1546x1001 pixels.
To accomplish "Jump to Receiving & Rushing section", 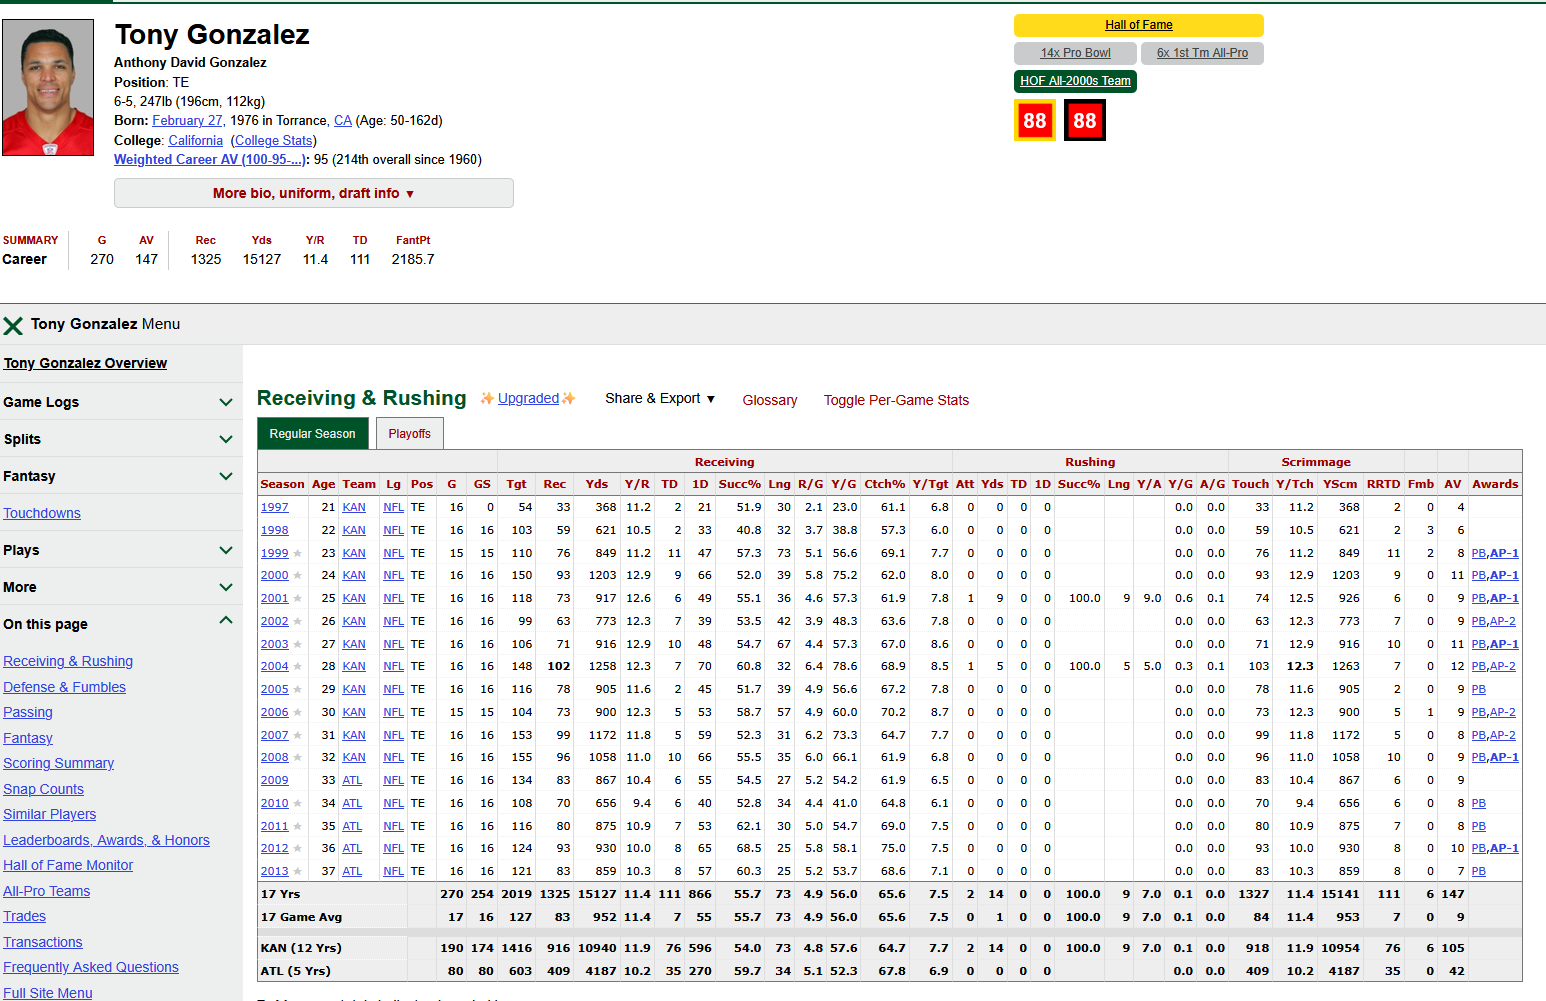I will point(68,661).
